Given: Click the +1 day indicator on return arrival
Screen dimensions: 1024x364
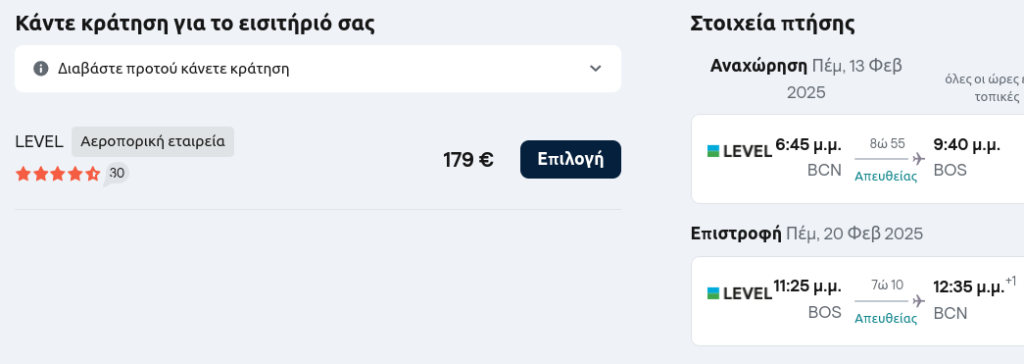Looking at the screenshot, I should pyautogui.click(x=1010, y=281).
